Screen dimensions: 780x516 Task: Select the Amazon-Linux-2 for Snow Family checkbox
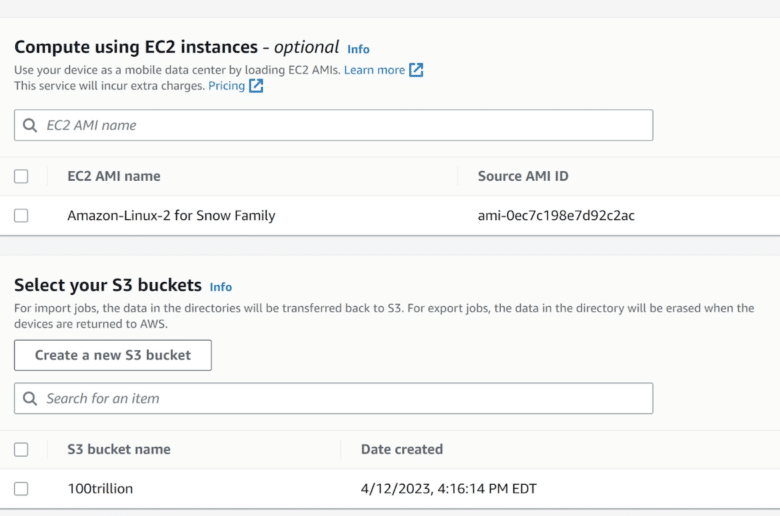coord(21,215)
